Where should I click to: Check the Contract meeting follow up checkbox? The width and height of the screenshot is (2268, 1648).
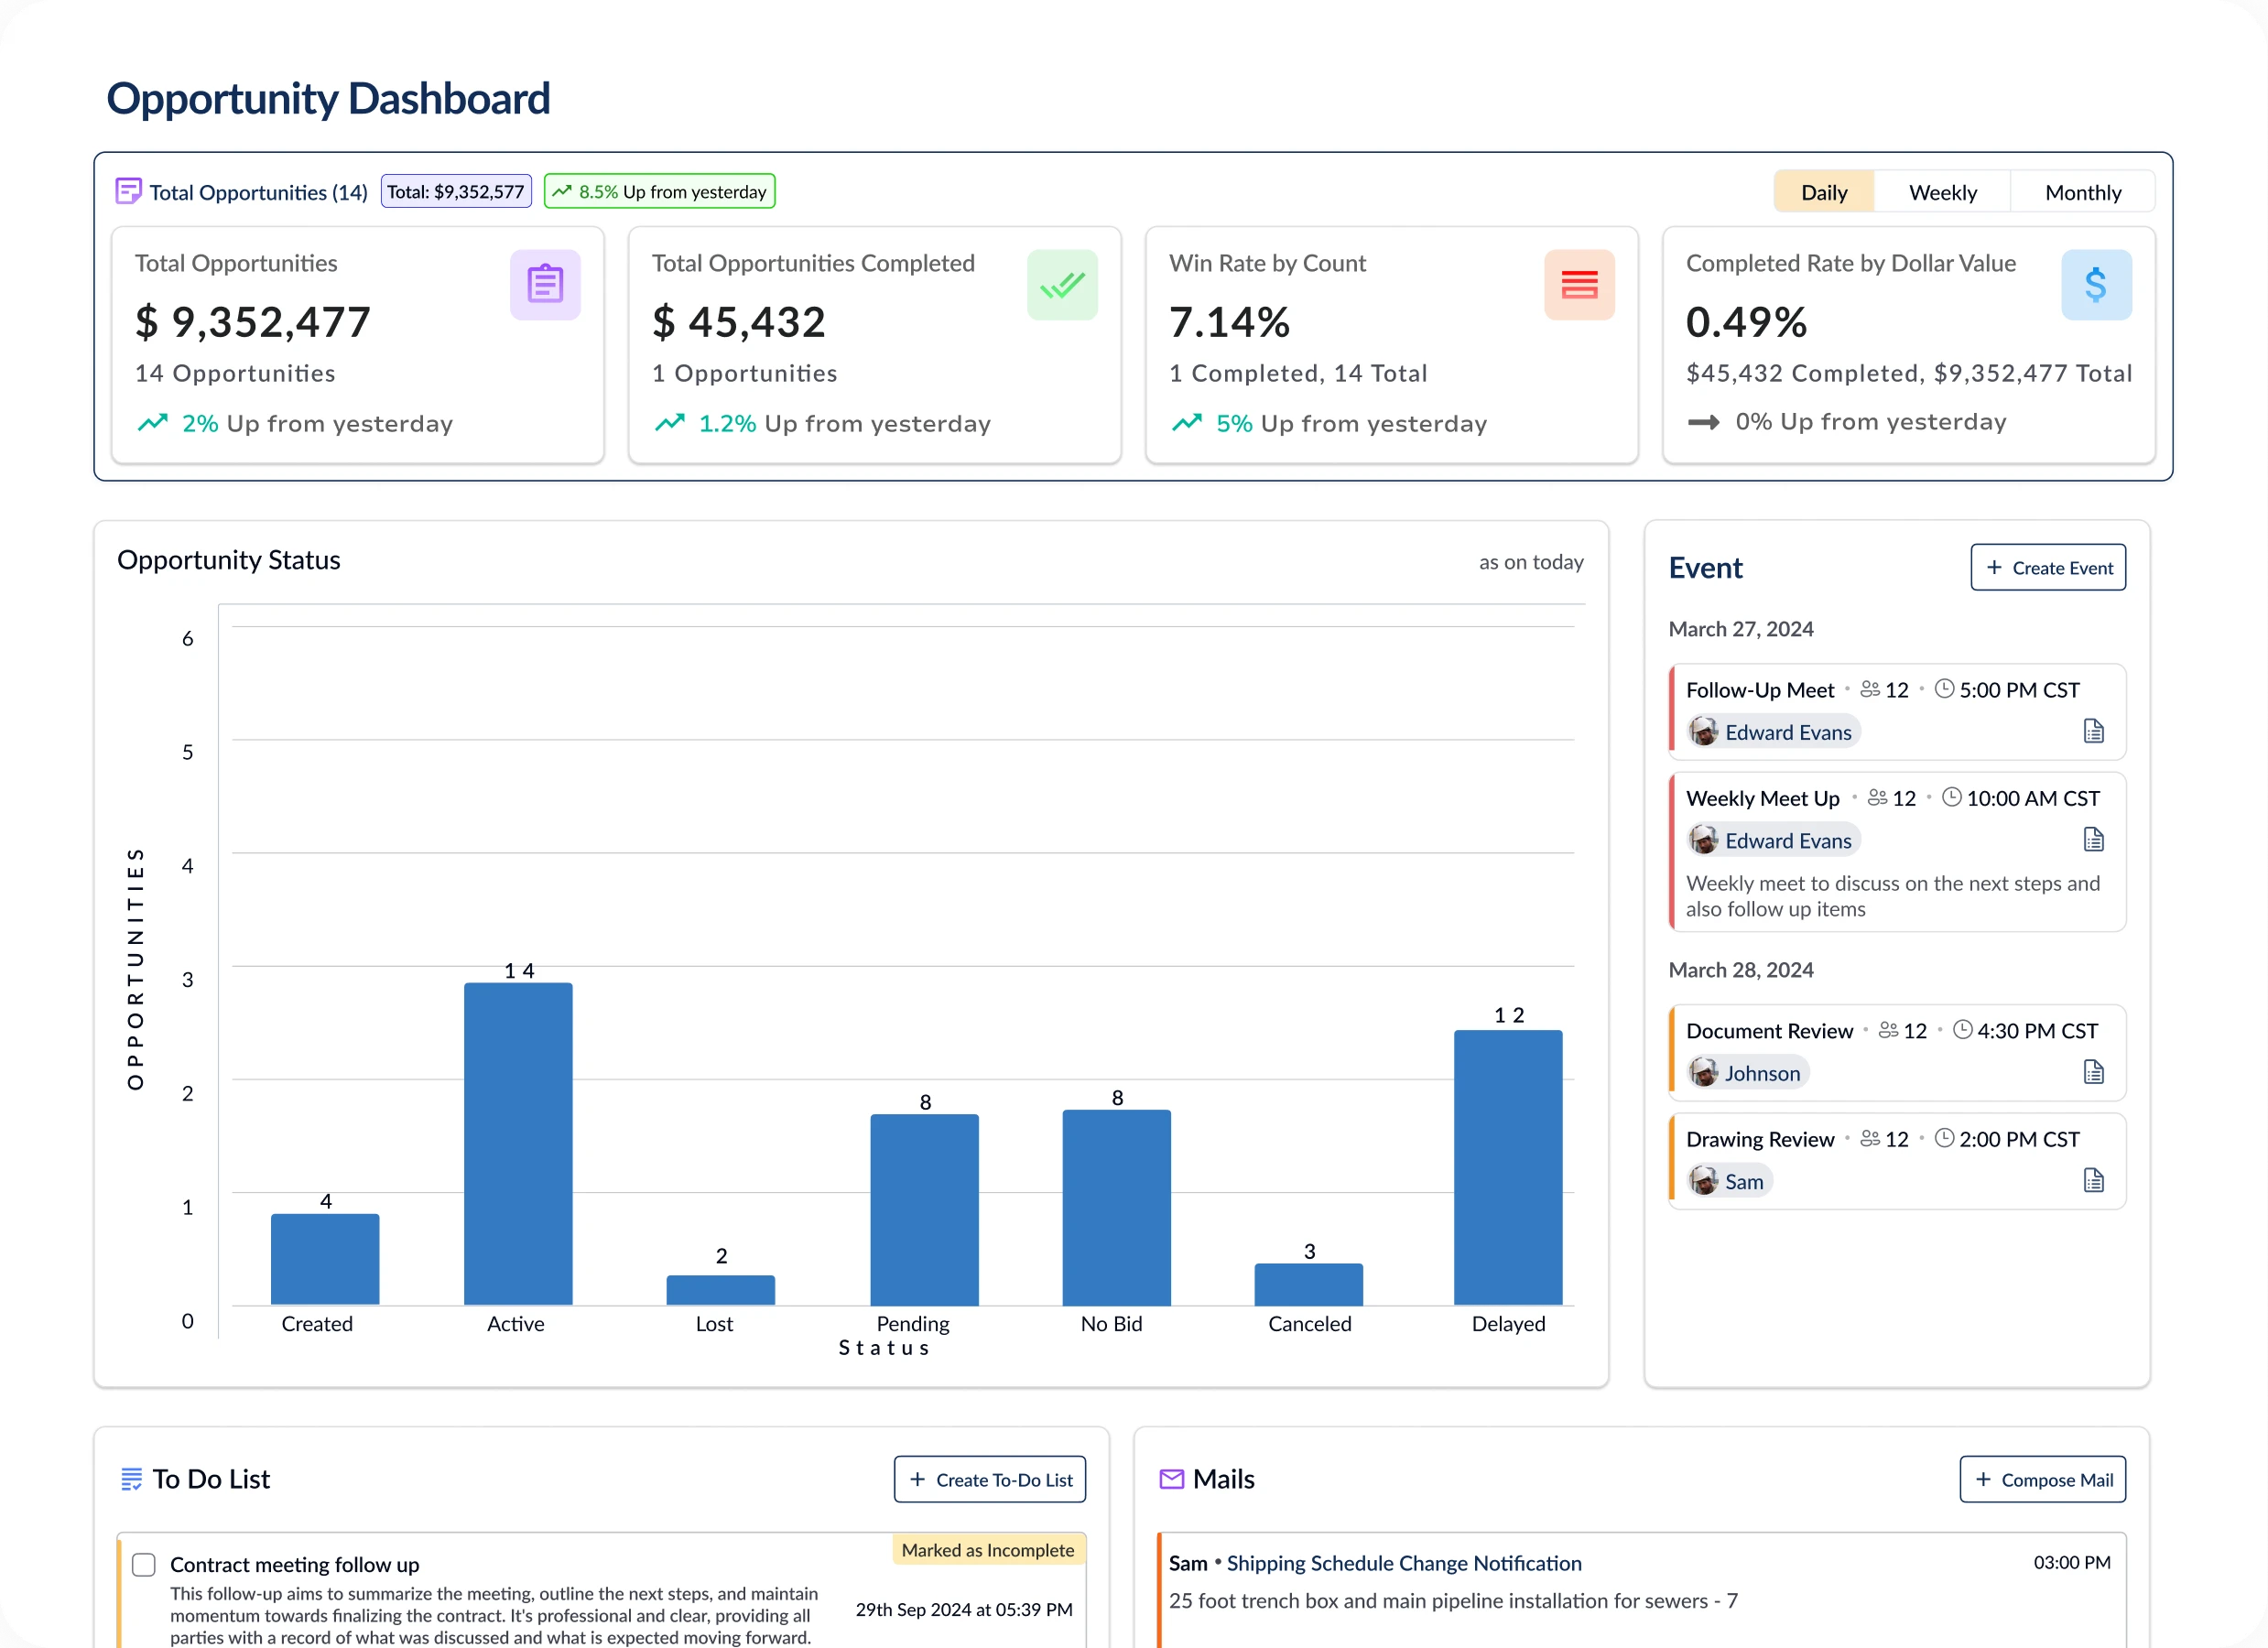click(x=144, y=1564)
